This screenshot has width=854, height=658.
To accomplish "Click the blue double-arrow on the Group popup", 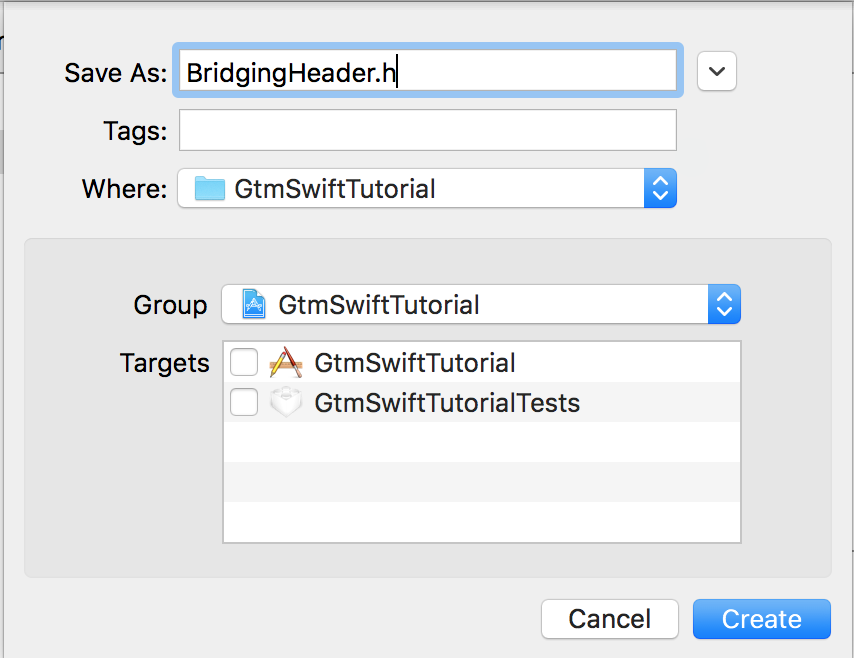I will pos(724,304).
